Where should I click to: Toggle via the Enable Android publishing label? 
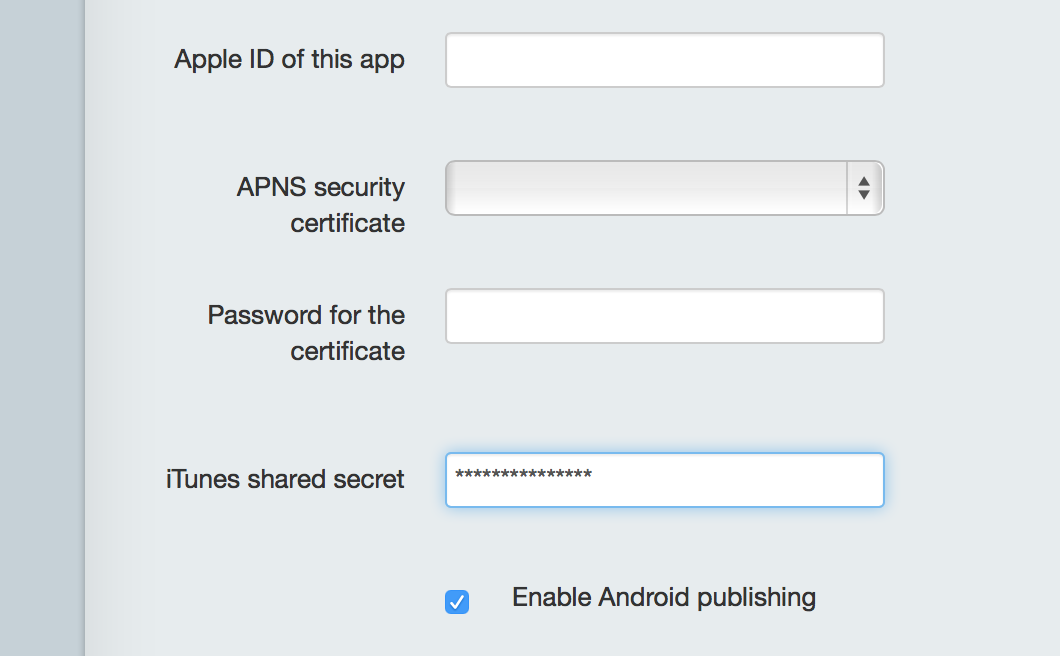click(664, 598)
